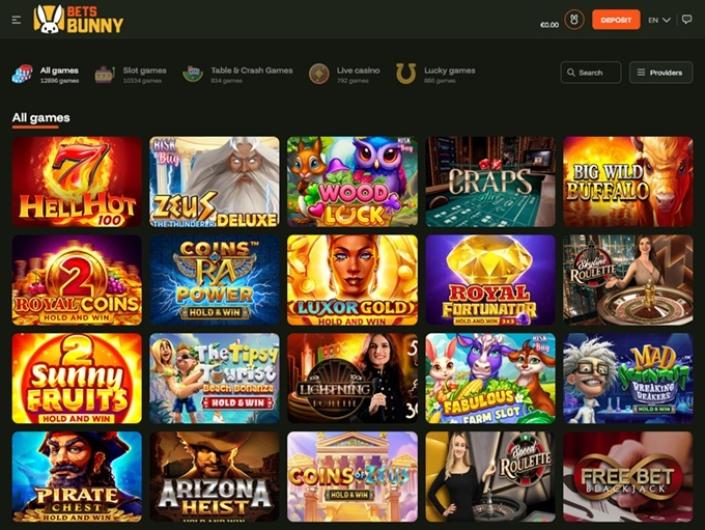Focus the game Search field
705x530 pixels.
coord(591,72)
